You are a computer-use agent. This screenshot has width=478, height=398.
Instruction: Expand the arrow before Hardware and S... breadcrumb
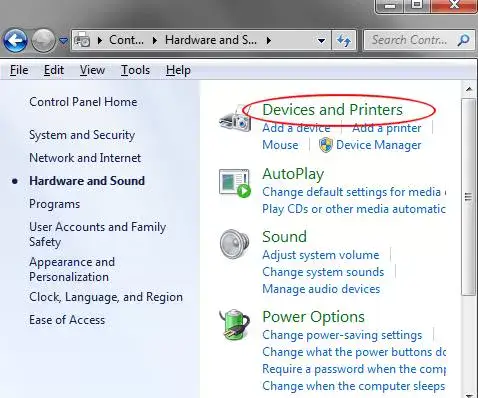coord(155,40)
